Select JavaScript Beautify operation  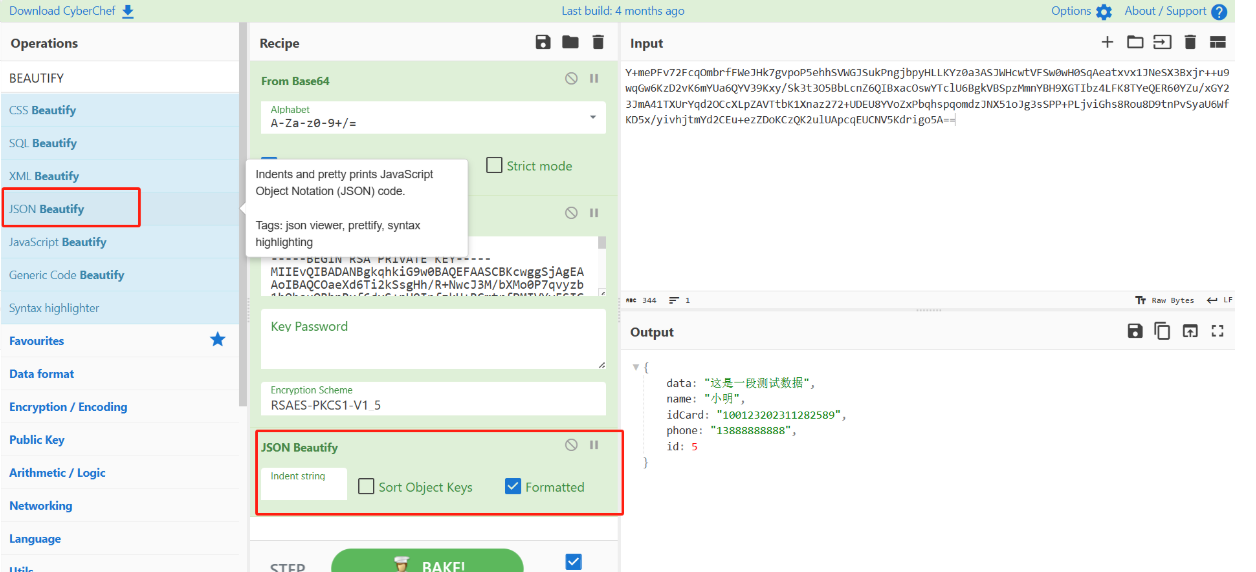[120, 242]
